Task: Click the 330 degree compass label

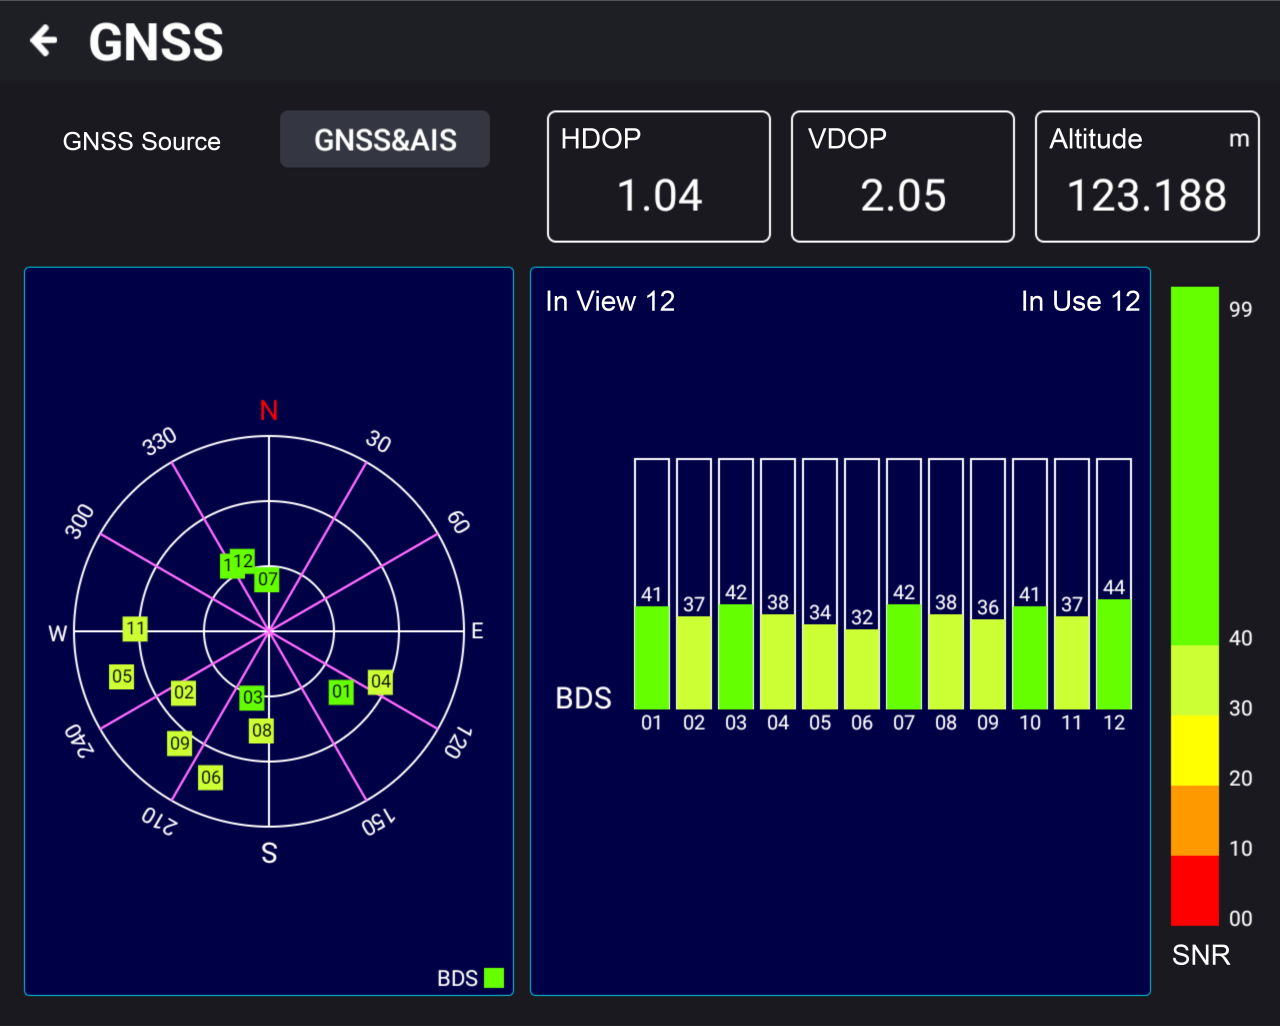Action: coord(159,441)
